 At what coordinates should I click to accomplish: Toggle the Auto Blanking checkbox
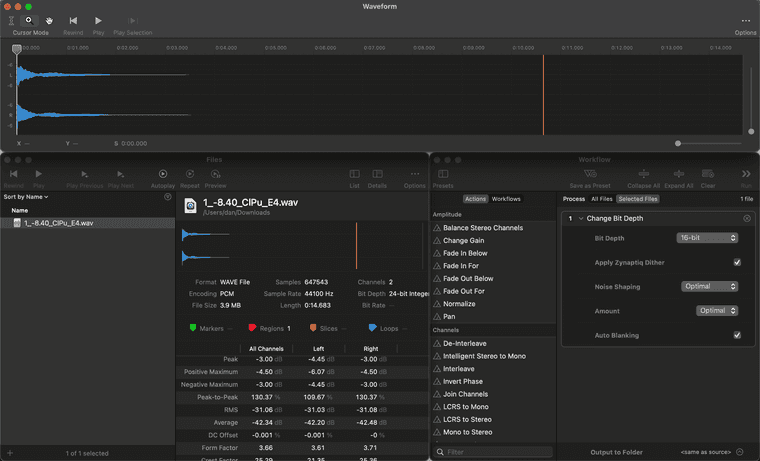click(x=737, y=335)
